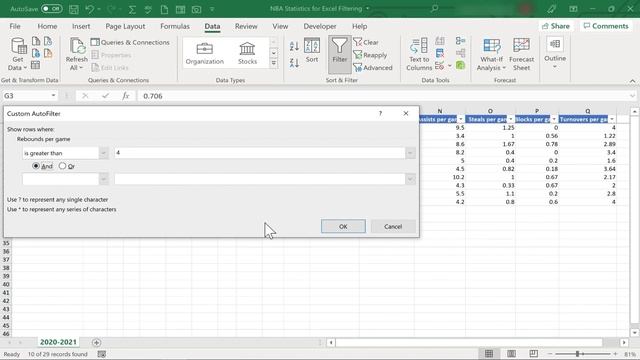Image resolution: width=640 pixels, height=360 pixels.
Task: Open Manage Data Model green icon
Action: tap(460, 65)
